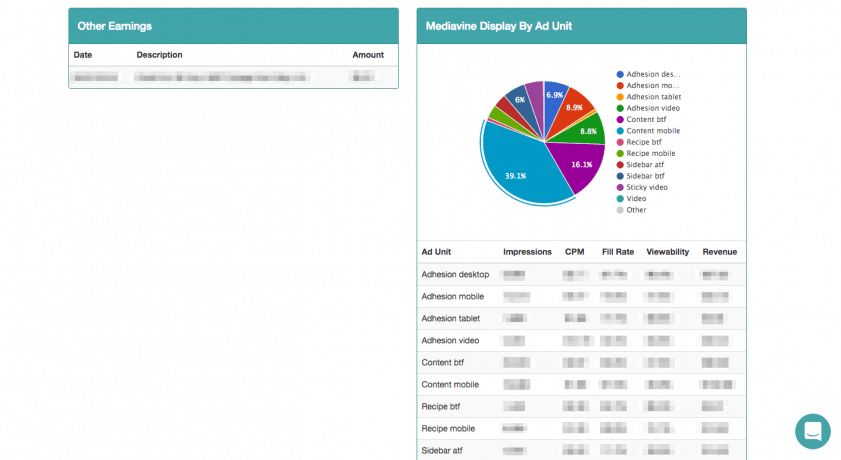Toggle Adhesion video legend entry
841x460 pixels.
click(648, 108)
